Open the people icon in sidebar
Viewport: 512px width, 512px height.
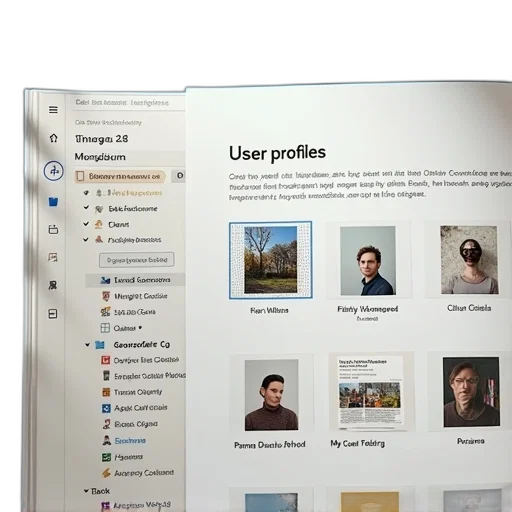(53, 285)
